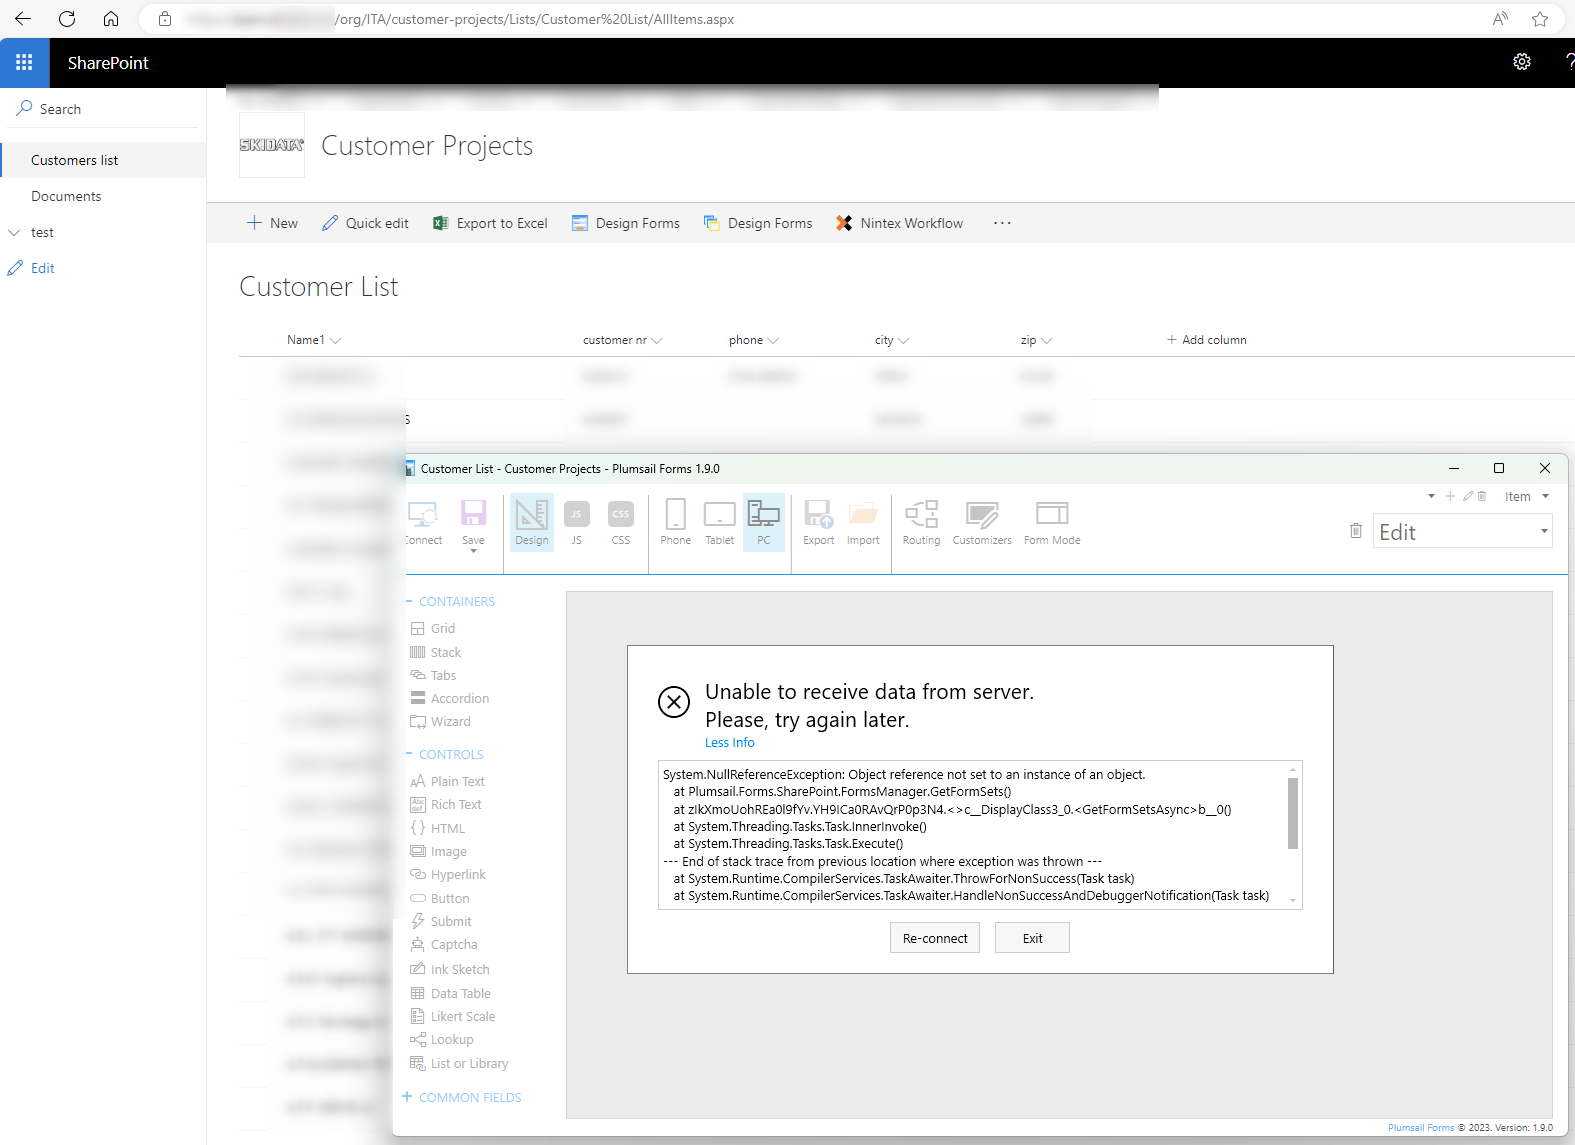Select Customers list in left navigation

[x=75, y=160]
